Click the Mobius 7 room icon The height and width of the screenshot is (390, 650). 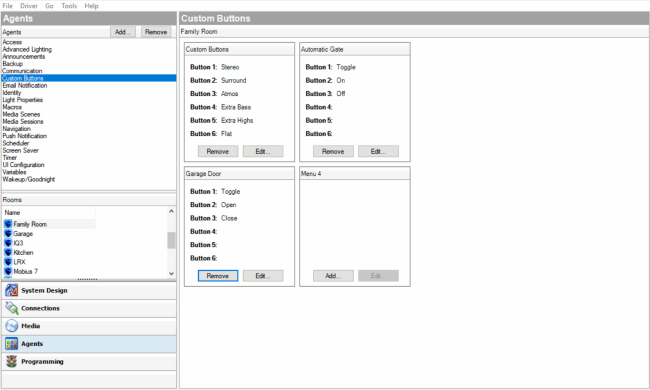[x=8, y=271]
